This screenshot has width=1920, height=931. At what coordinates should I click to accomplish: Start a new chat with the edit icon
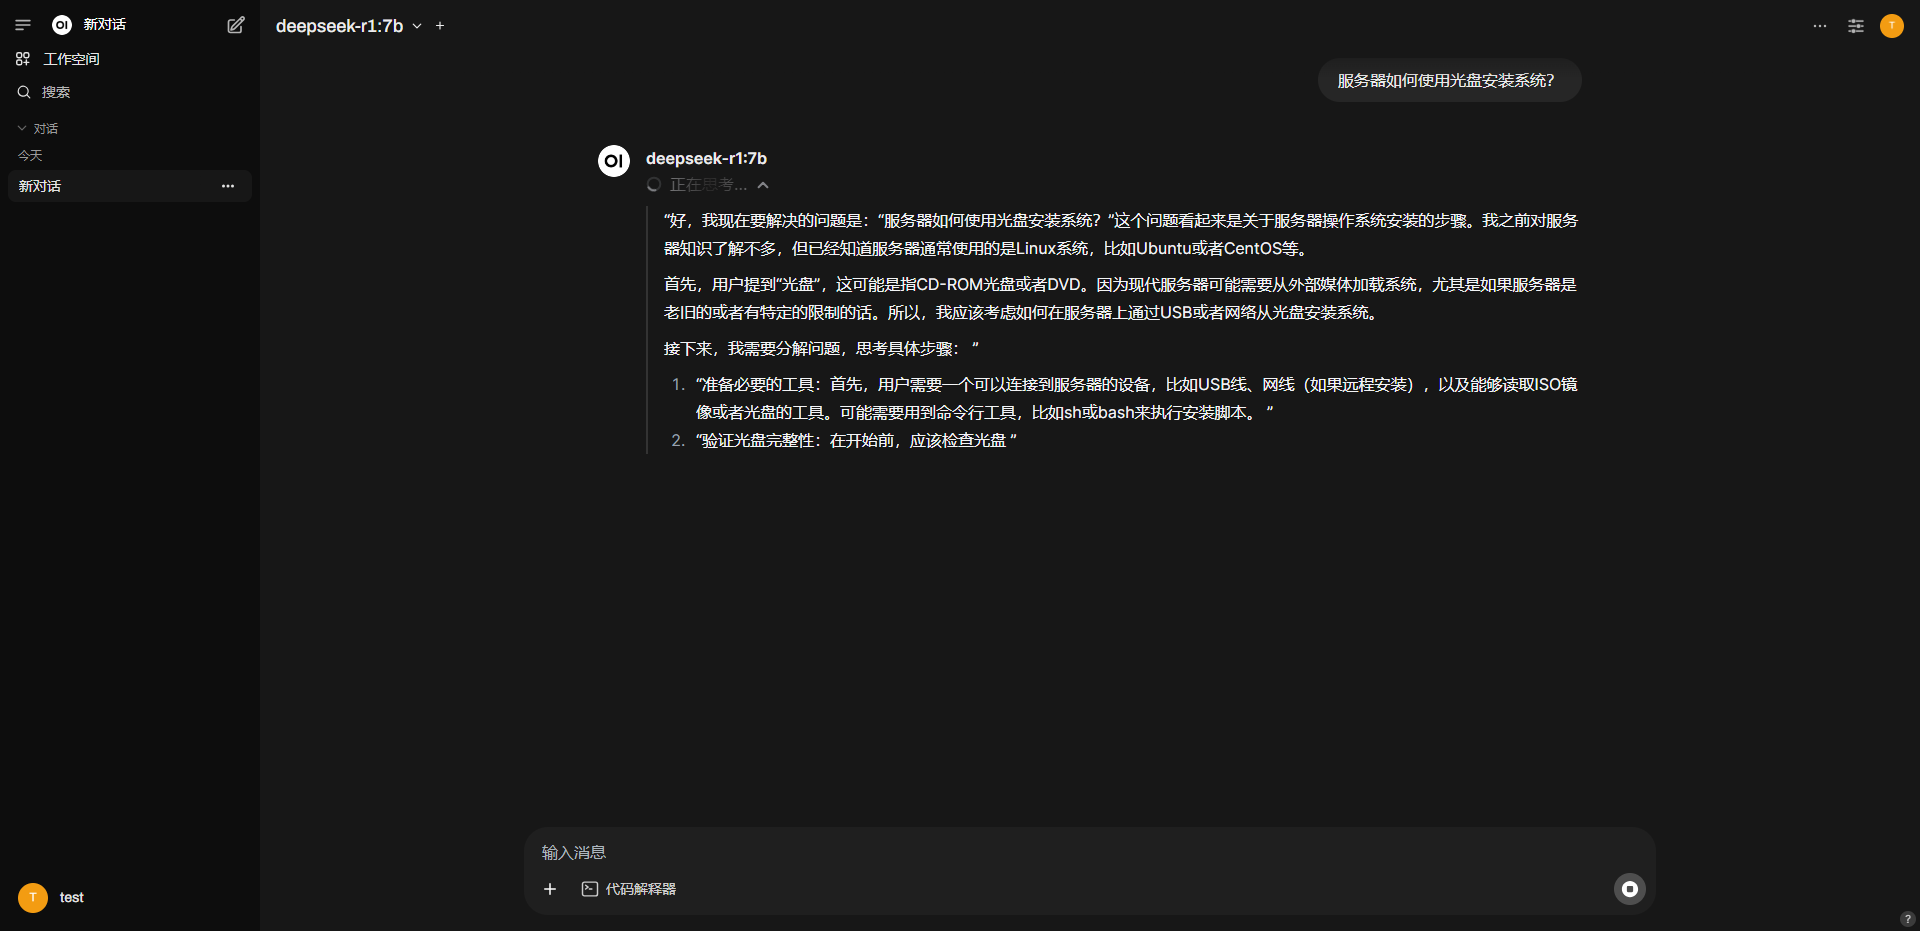(x=236, y=25)
